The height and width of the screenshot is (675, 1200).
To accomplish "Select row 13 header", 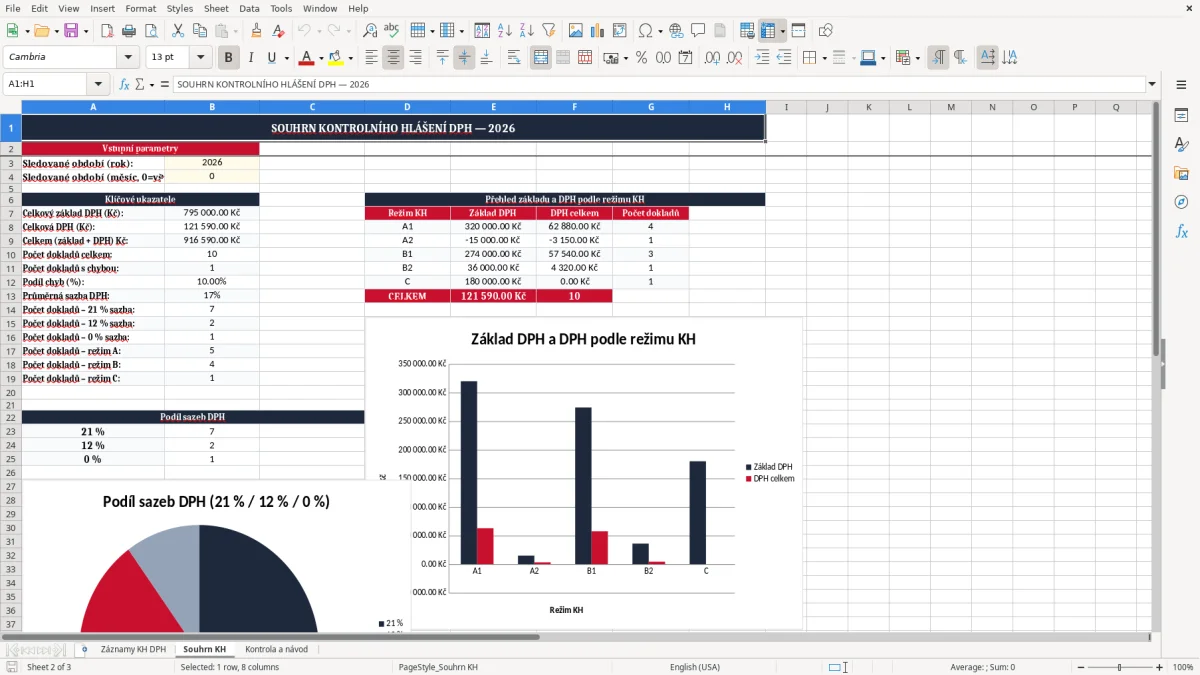I will tap(10, 296).
